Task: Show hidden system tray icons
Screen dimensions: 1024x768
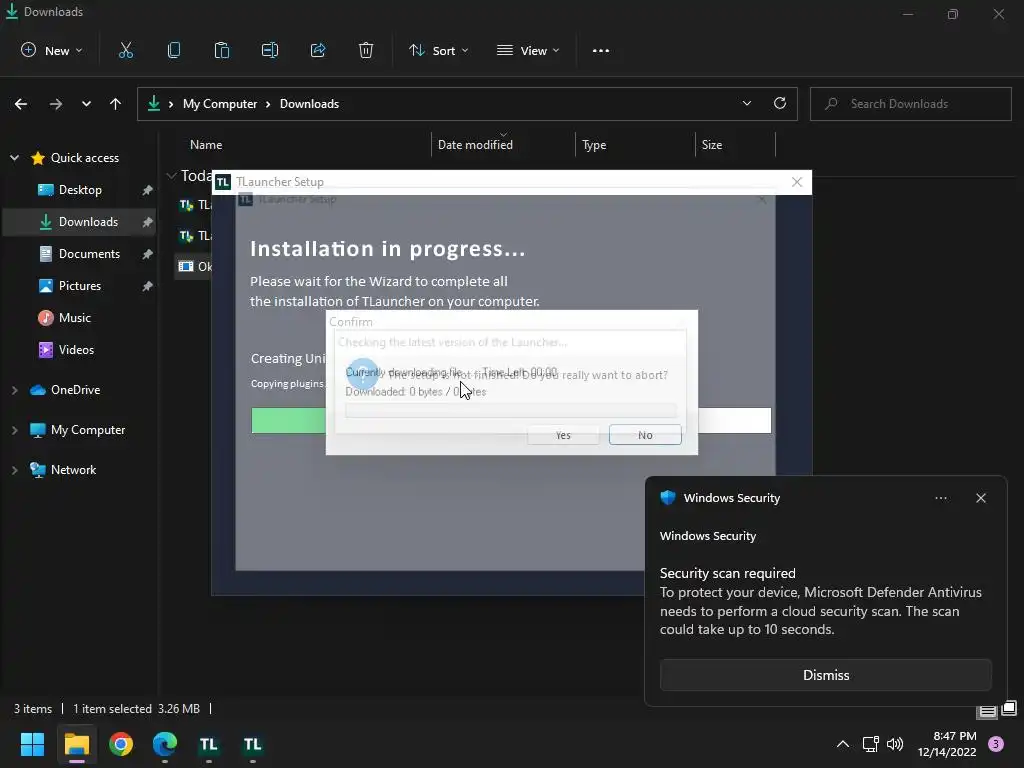Action: point(842,744)
